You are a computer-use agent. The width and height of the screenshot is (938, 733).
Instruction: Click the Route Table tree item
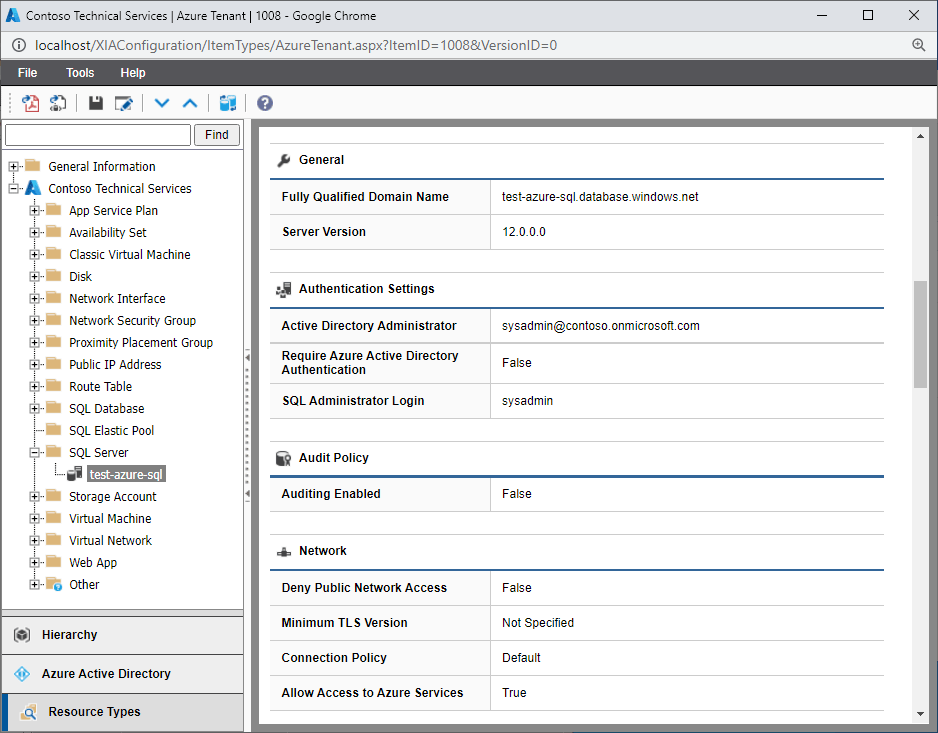coord(100,387)
